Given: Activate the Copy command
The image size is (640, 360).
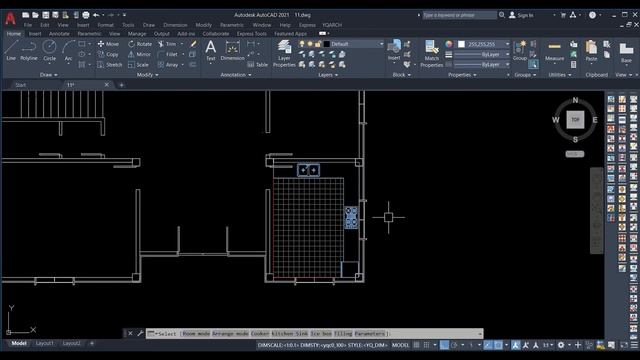Looking at the screenshot, I should pyautogui.click(x=108, y=54).
